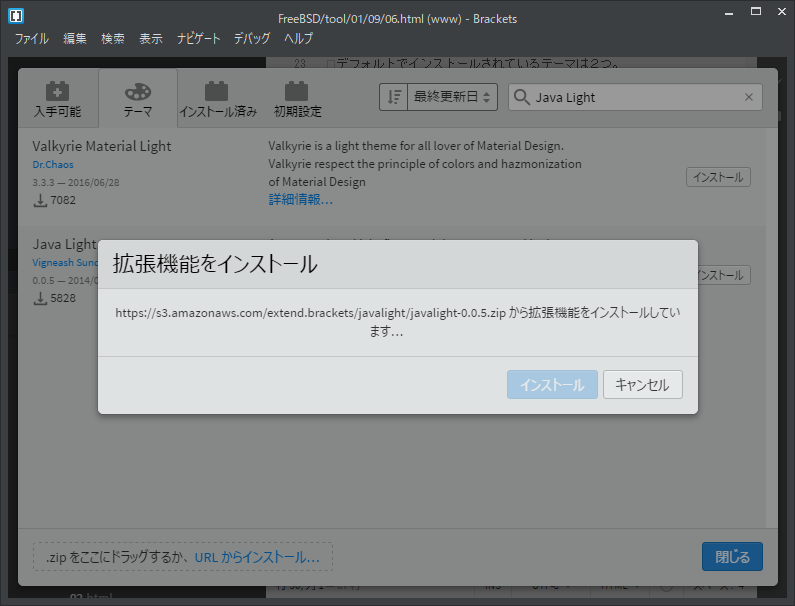Switch to the 入手可能 tab
This screenshot has width=795, height=606.
click(58, 98)
